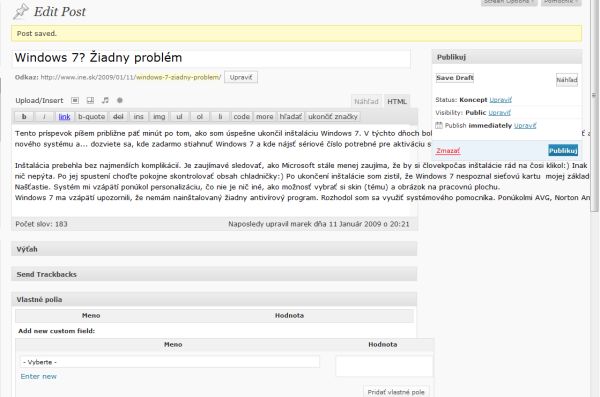Open the Screen Options tab

(x=509, y=2)
